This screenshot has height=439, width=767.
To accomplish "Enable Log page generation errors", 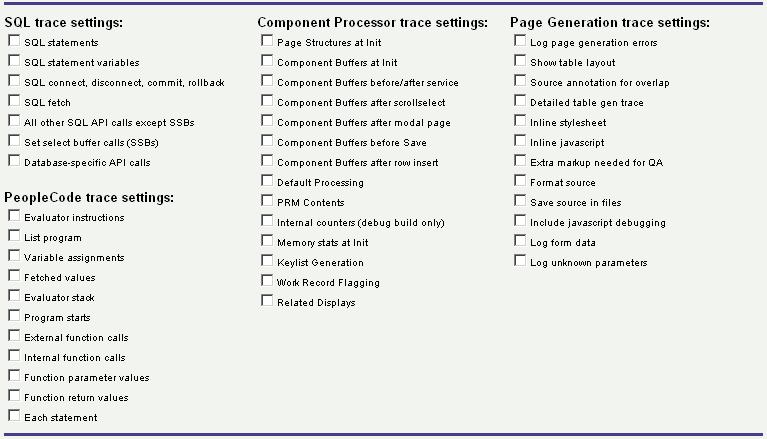I will tap(520, 41).
